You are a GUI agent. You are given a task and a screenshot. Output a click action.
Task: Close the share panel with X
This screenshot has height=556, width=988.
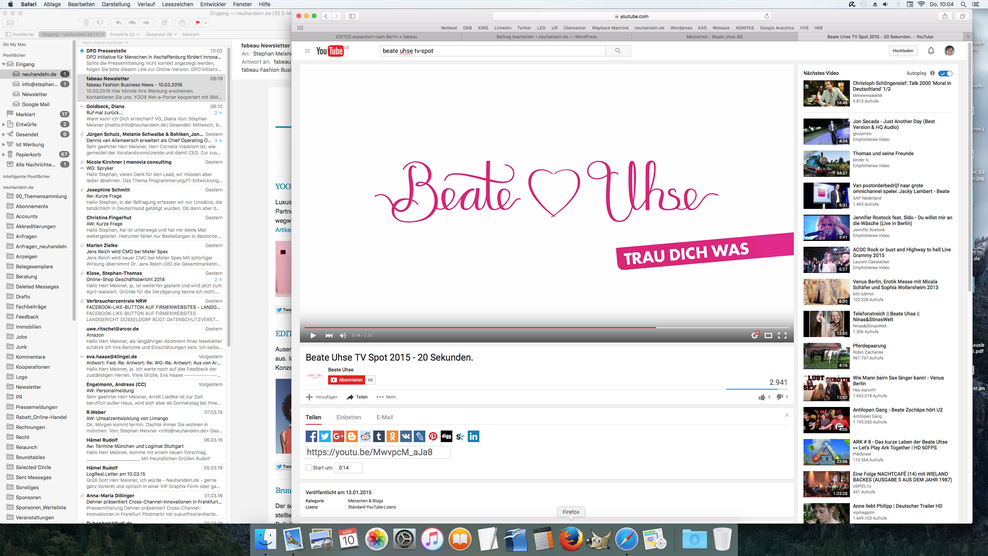786,415
